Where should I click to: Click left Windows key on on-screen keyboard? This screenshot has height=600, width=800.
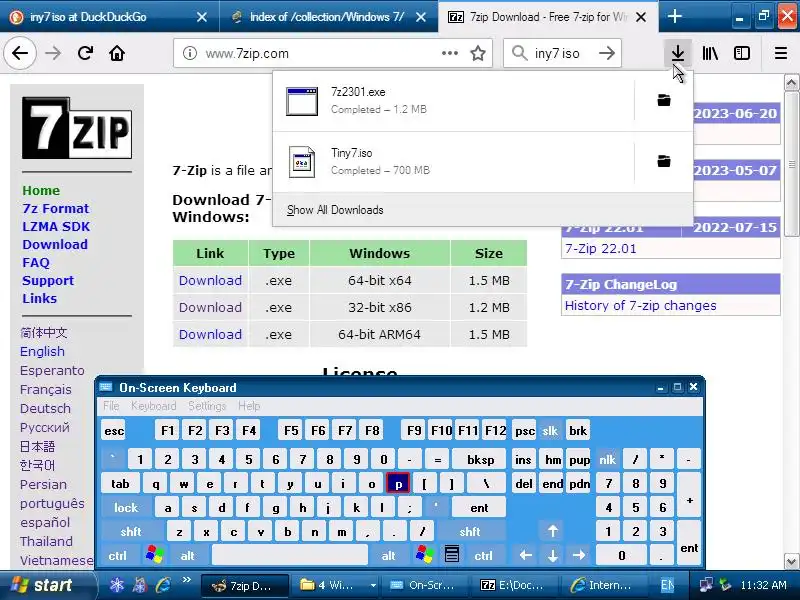(x=155, y=555)
